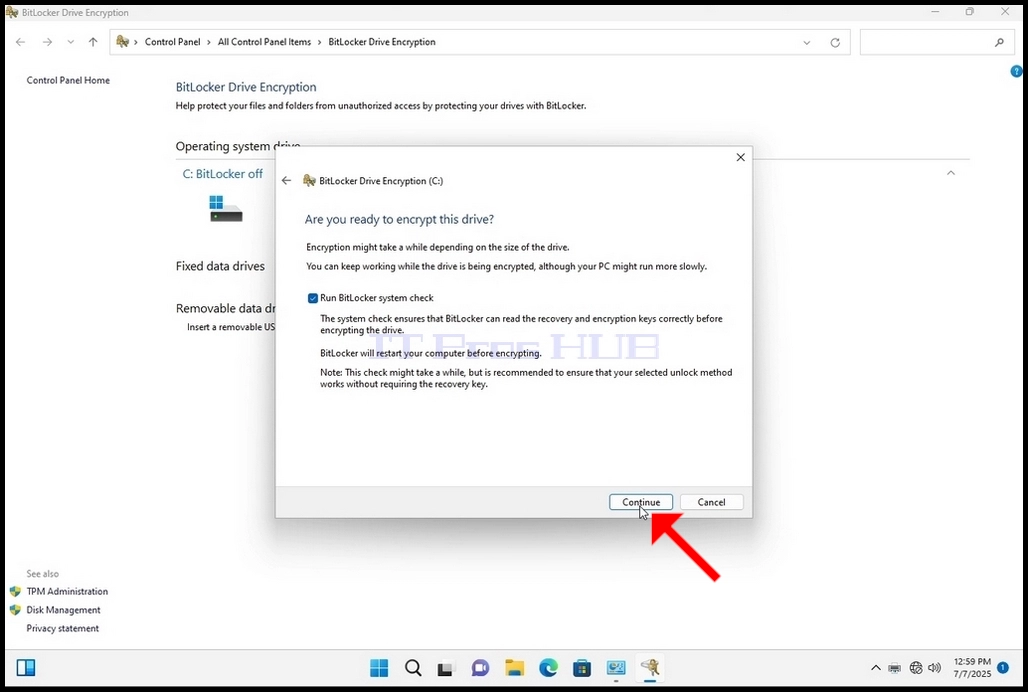Click the up one level arrow

93,42
